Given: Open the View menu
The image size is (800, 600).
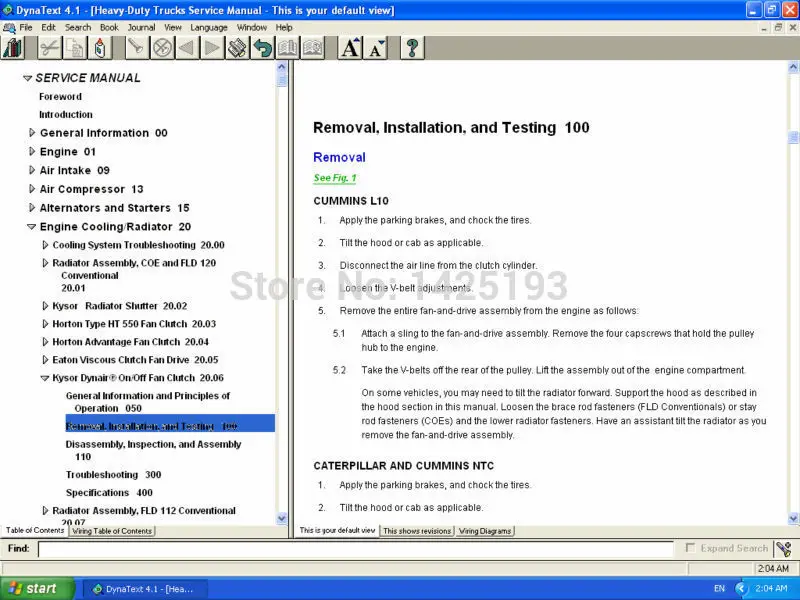Looking at the screenshot, I should tap(172, 28).
